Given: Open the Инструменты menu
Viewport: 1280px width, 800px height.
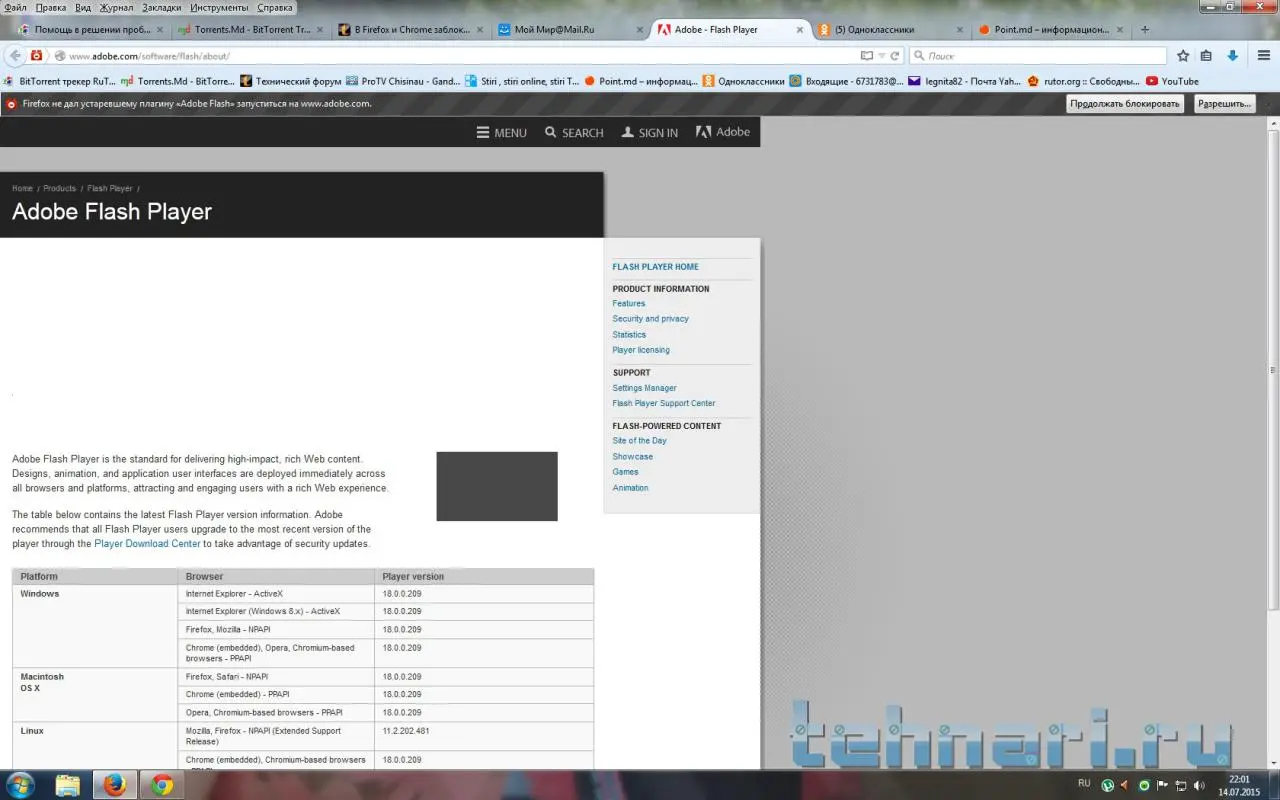Looking at the screenshot, I should 220,7.
